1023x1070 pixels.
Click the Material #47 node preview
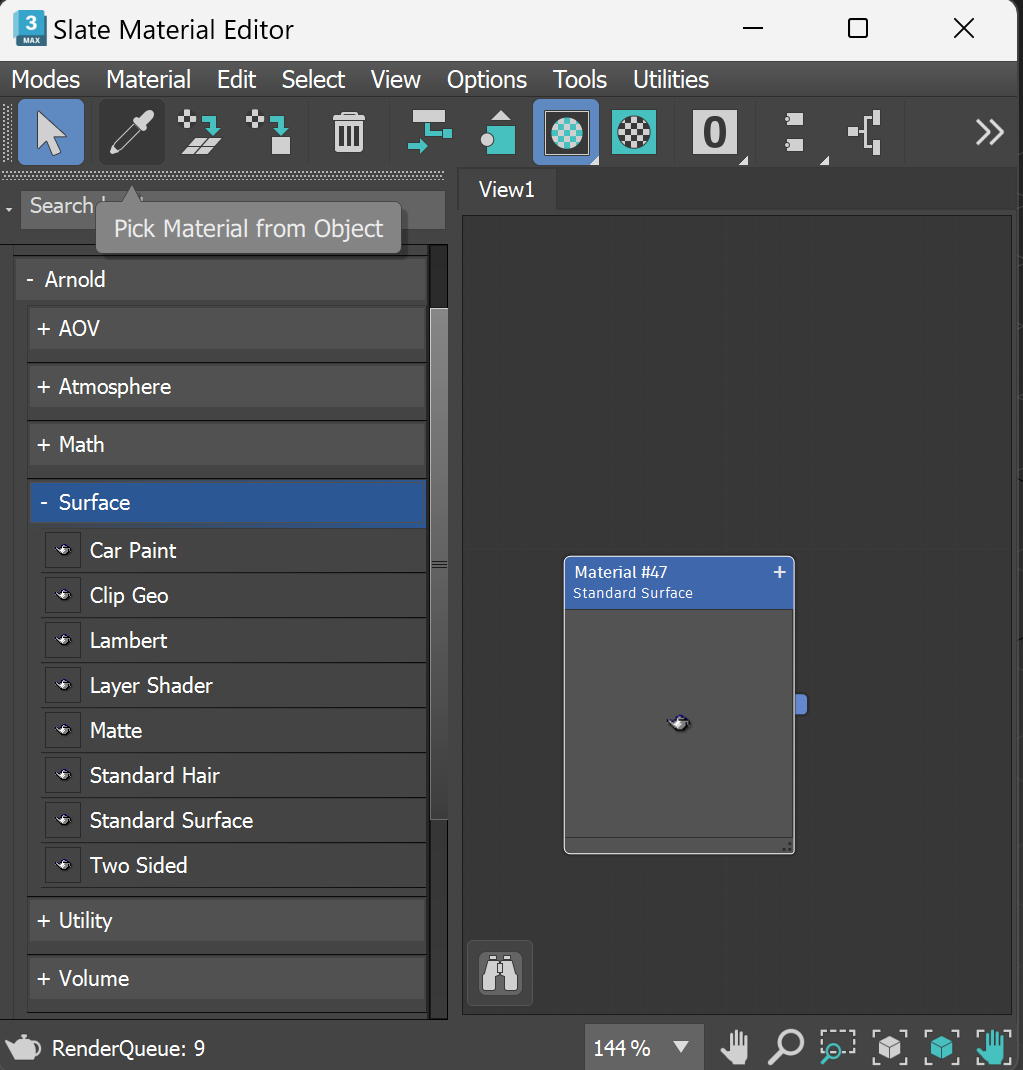[x=679, y=722]
